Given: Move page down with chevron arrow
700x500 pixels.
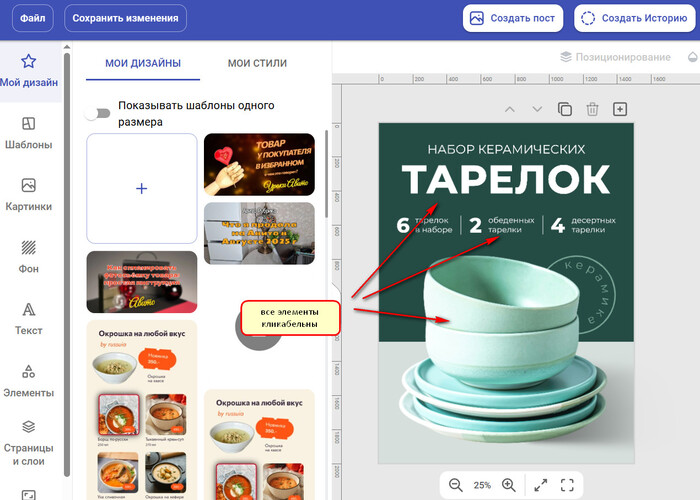Looking at the screenshot, I should tap(537, 109).
